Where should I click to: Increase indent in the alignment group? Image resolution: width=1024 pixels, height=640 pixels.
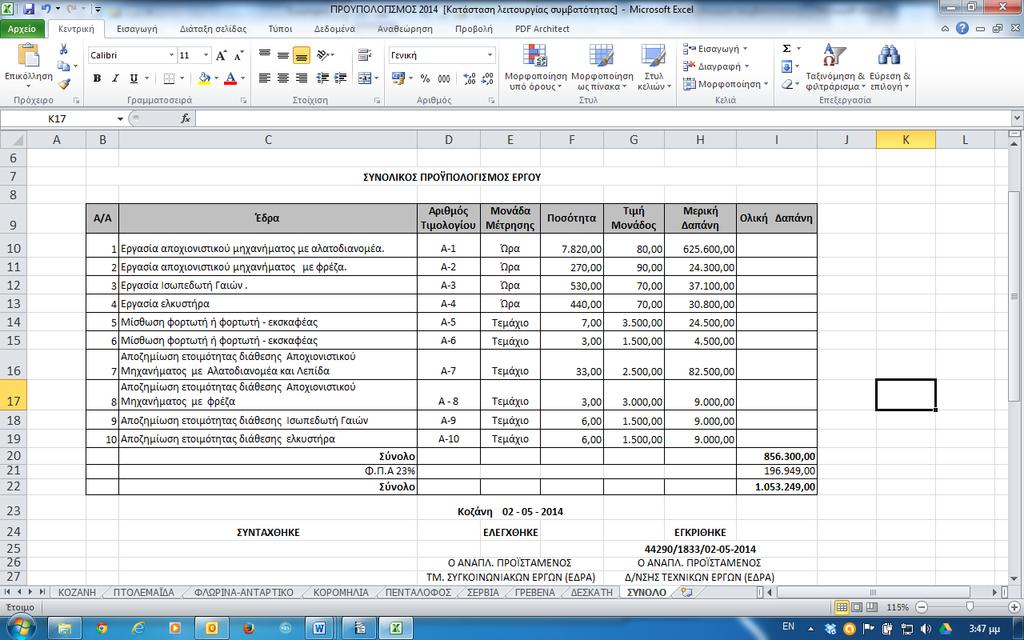340,78
